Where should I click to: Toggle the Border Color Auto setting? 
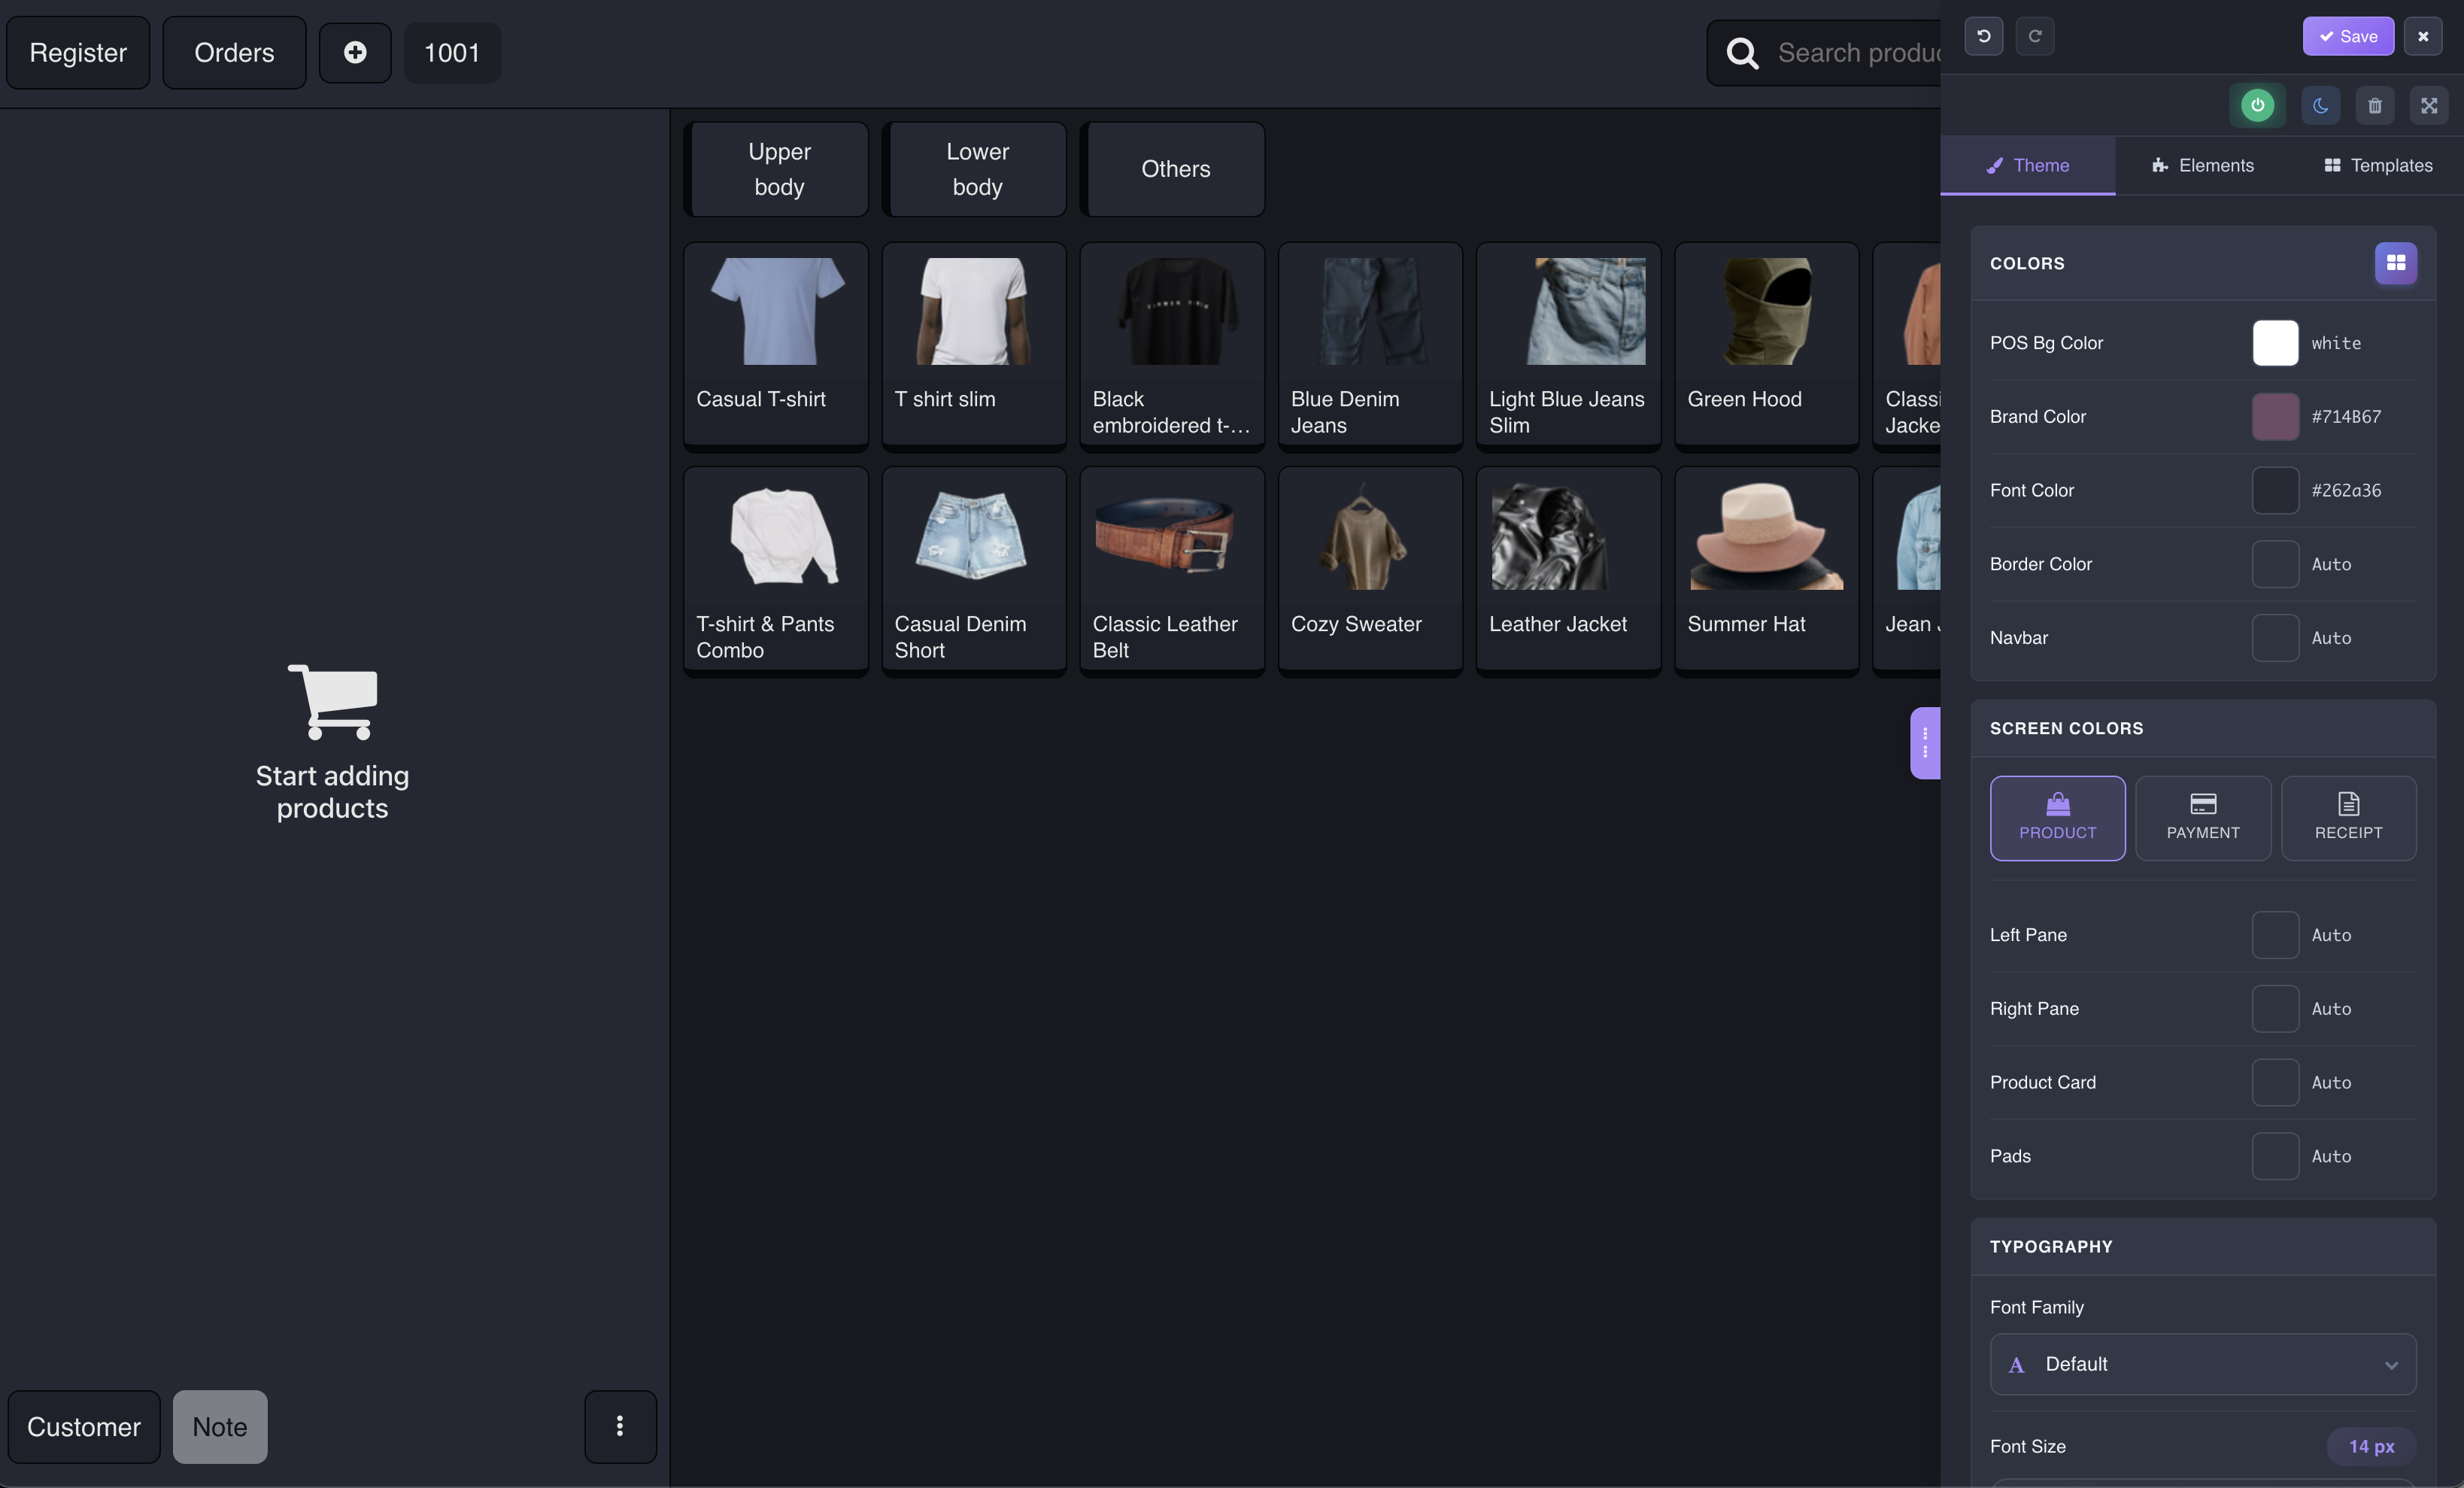(2274, 564)
